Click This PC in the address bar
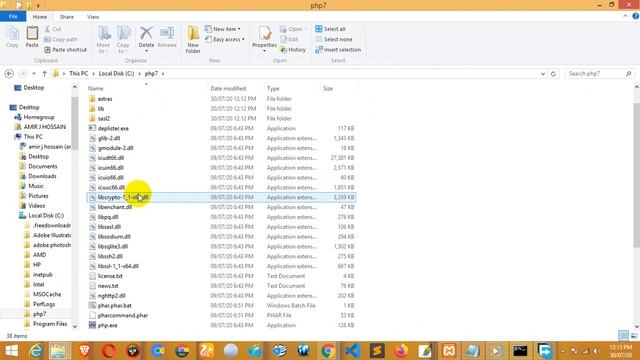640x360 pixels. click(78, 73)
